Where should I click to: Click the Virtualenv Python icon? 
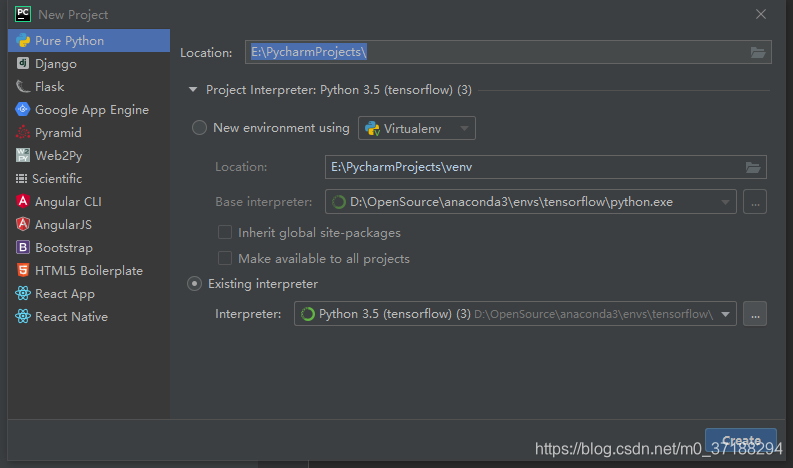(x=372, y=129)
